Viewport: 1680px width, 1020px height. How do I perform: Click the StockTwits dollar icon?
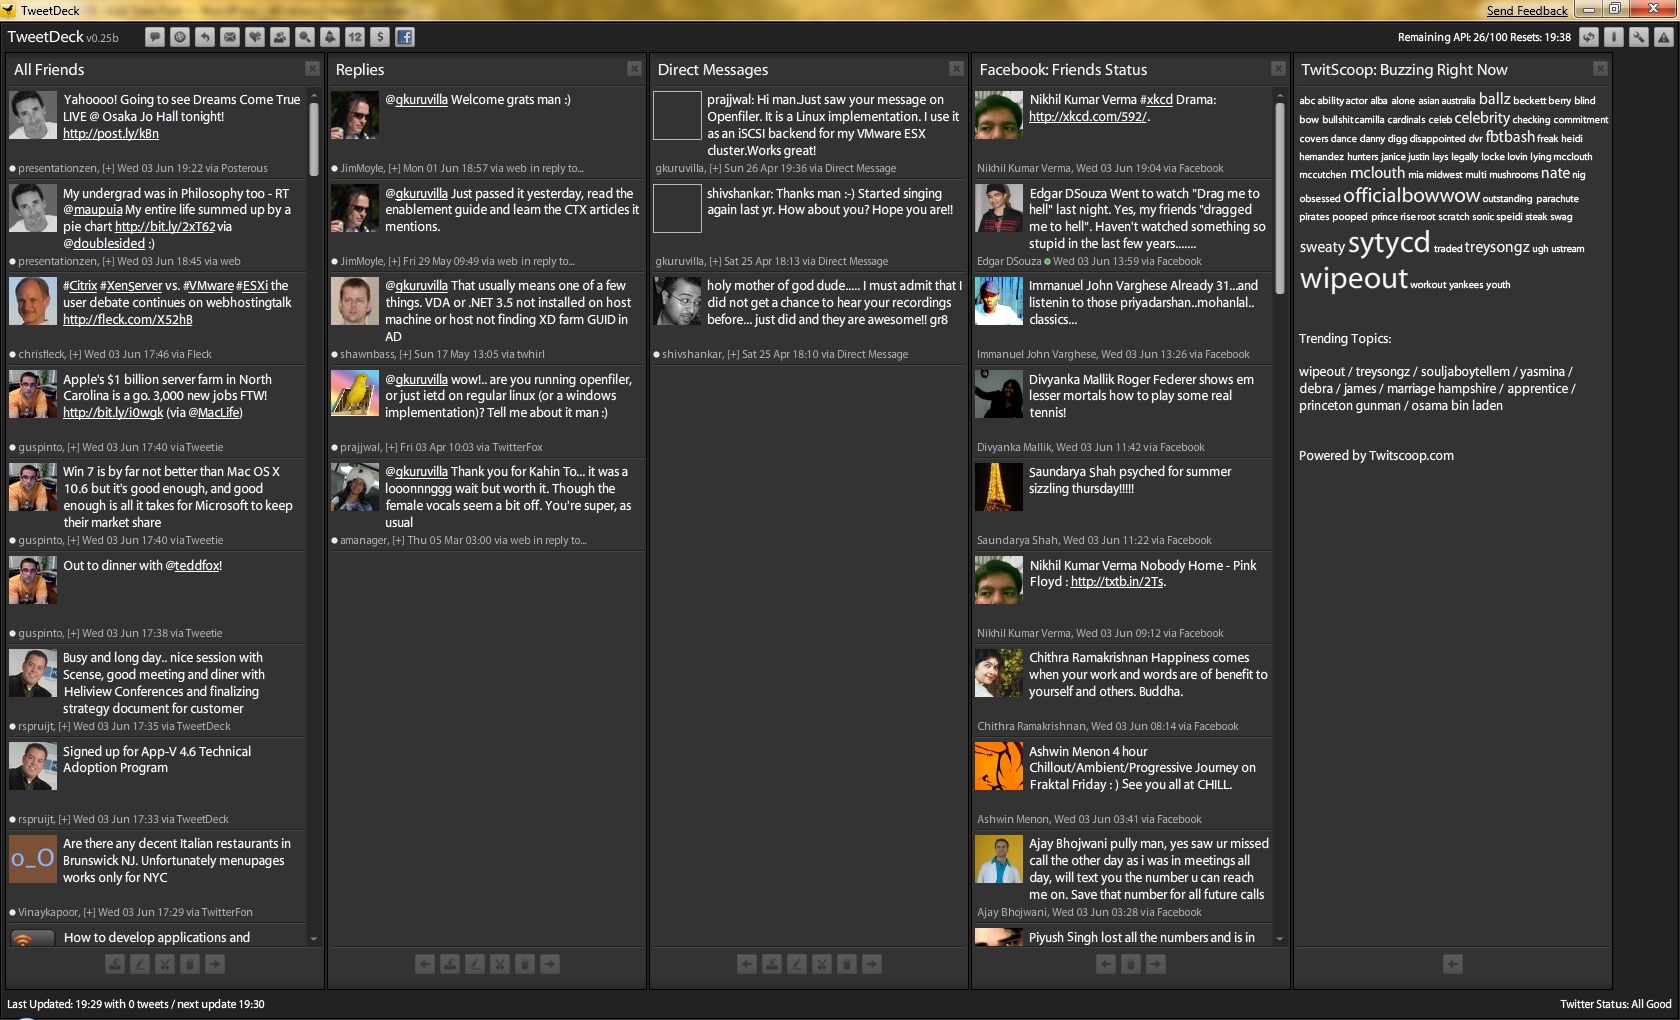click(x=380, y=37)
